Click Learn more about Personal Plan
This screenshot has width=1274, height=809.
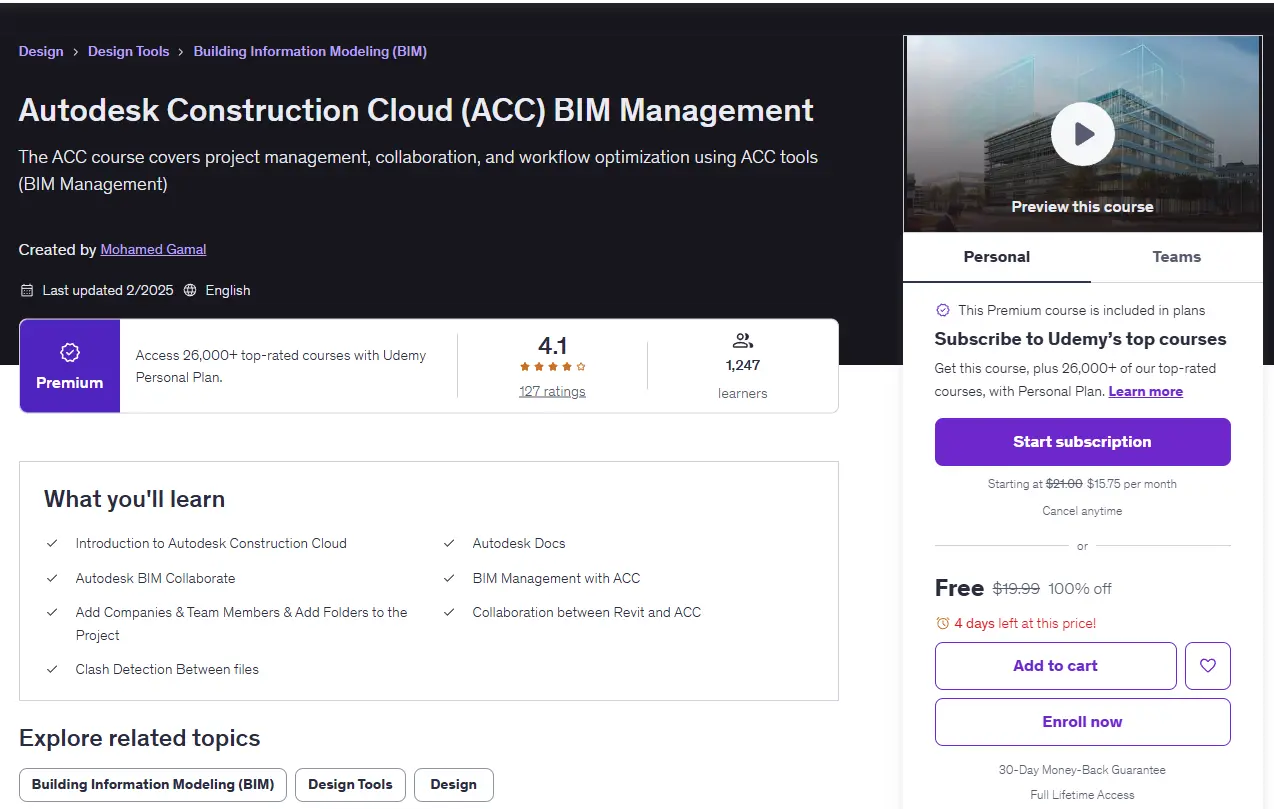click(1145, 391)
